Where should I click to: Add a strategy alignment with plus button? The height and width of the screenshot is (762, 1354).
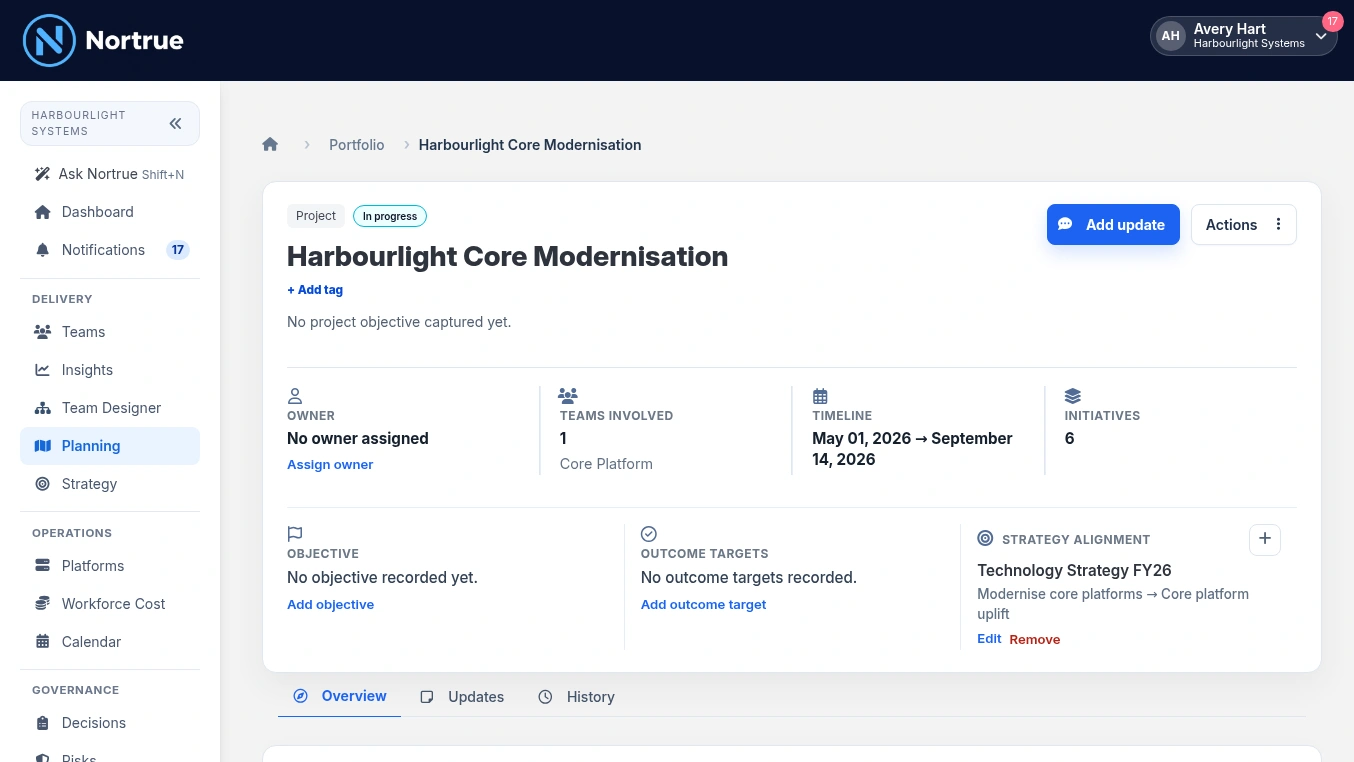click(1265, 539)
